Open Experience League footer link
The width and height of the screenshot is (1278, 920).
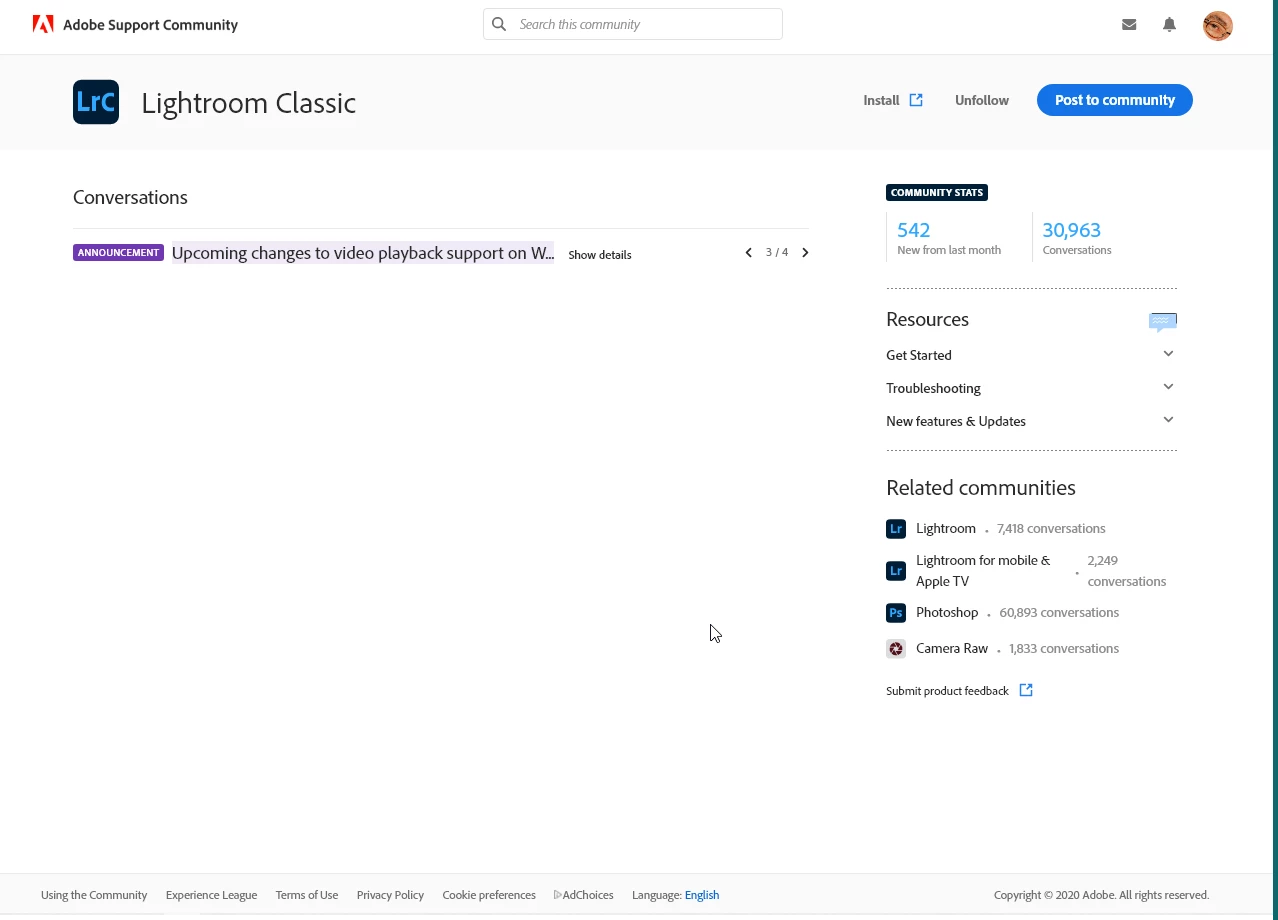[211, 895]
